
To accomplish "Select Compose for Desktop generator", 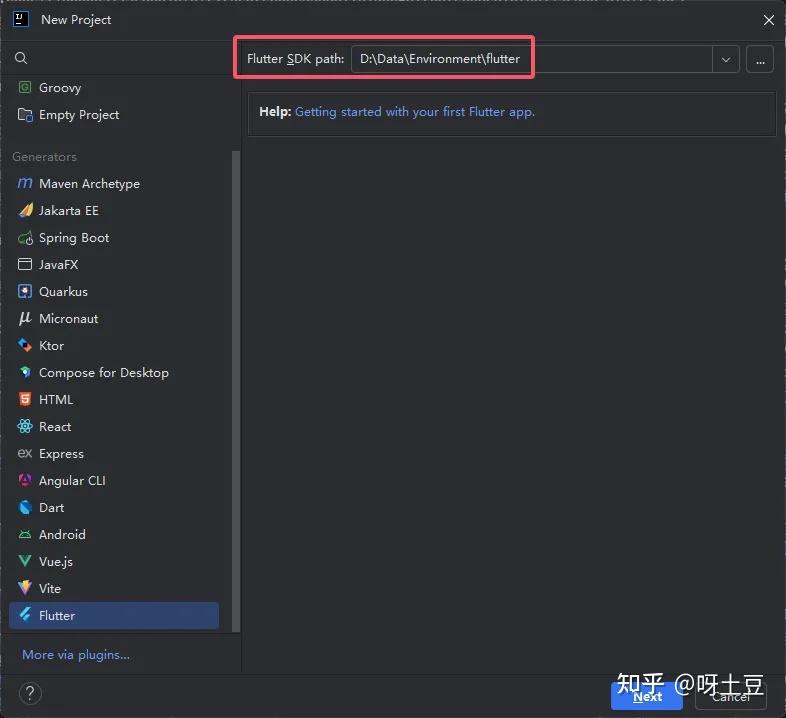I will [114, 373].
